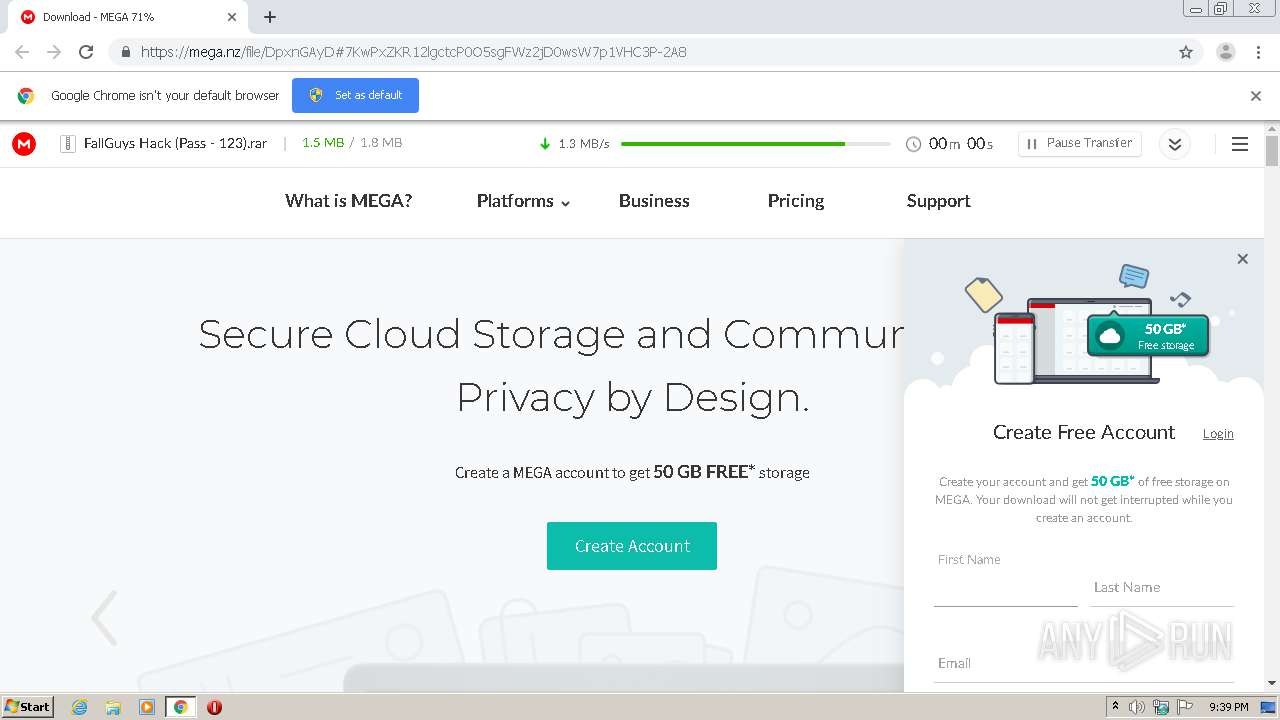Click the rar file archive icon
The height and width of the screenshot is (720, 1280).
(x=68, y=144)
